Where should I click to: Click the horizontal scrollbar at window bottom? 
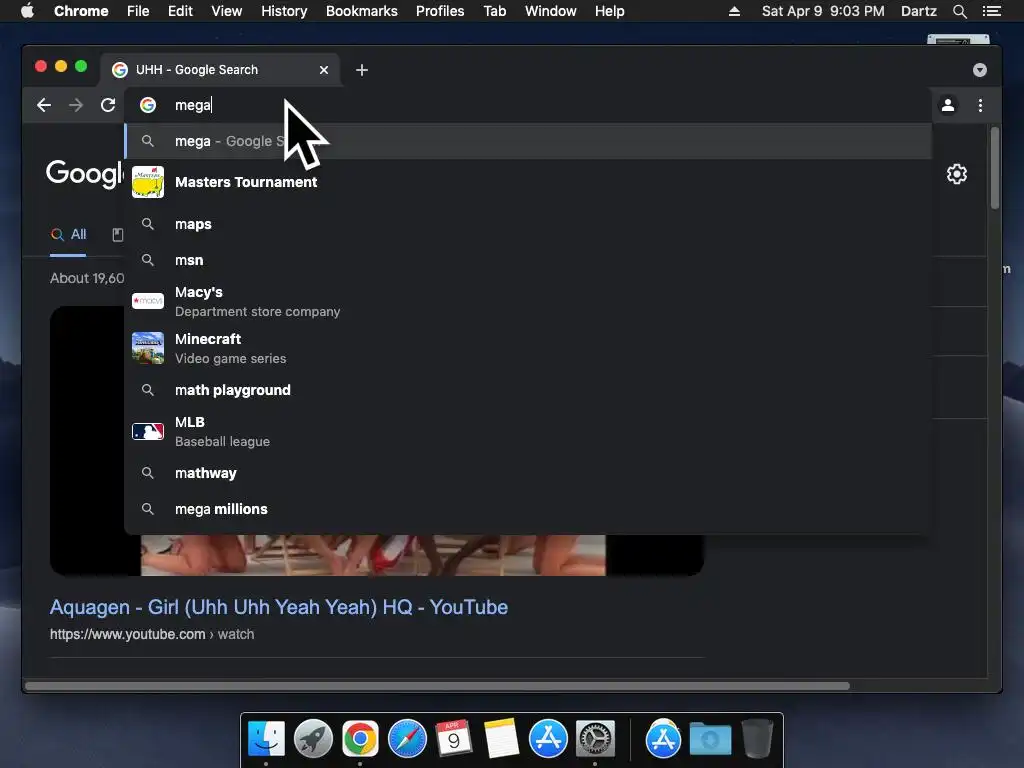point(437,686)
